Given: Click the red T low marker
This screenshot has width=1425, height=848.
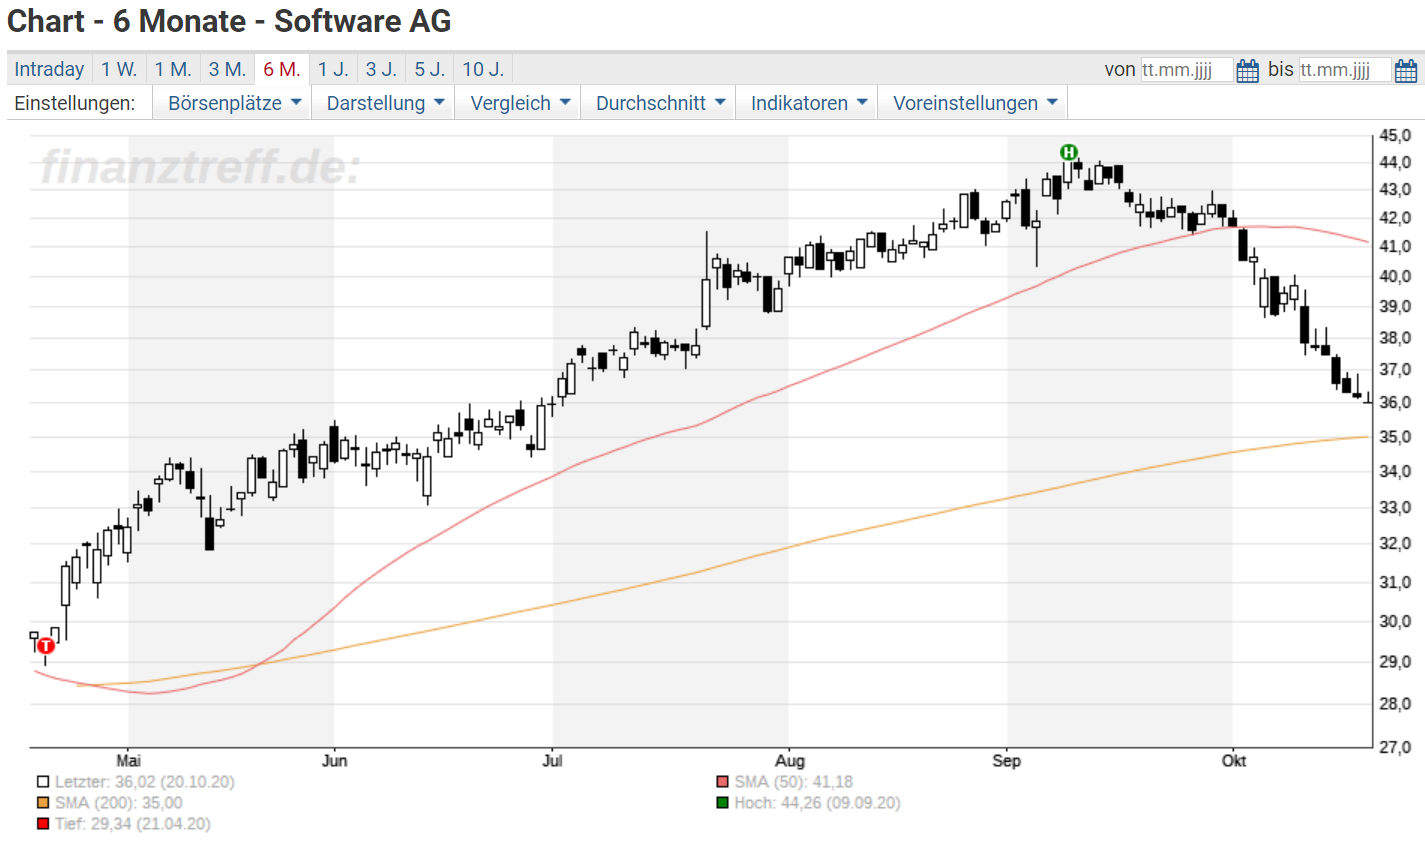Looking at the screenshot, I should tap(45, 646).
